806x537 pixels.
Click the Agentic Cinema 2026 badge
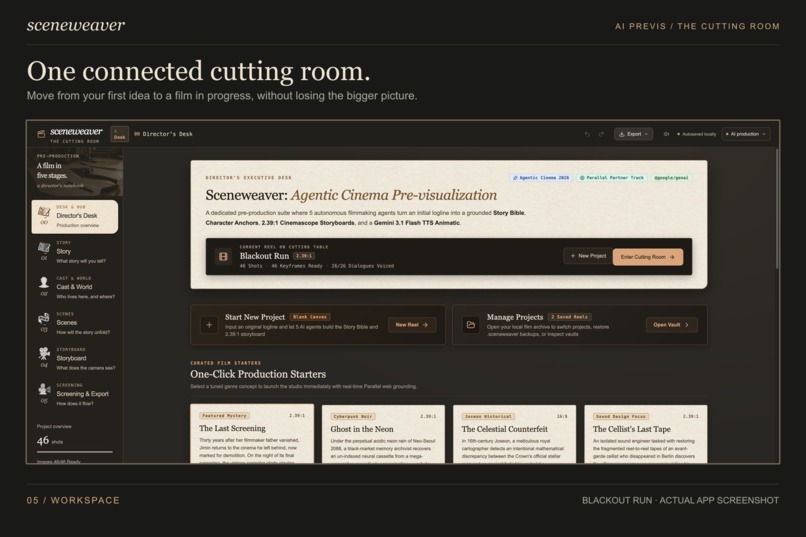[x=541, y=178]
